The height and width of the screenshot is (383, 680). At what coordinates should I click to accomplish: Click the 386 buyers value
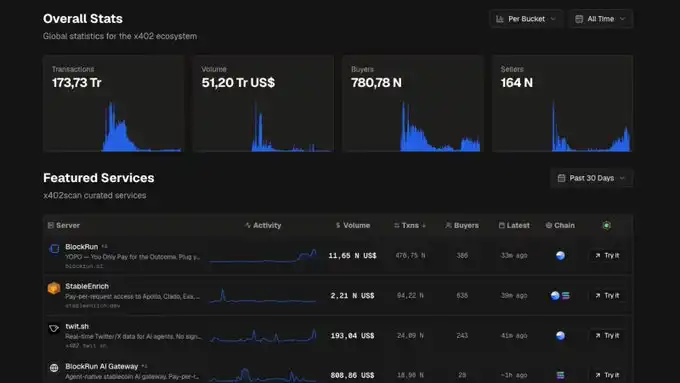(462, 255)
